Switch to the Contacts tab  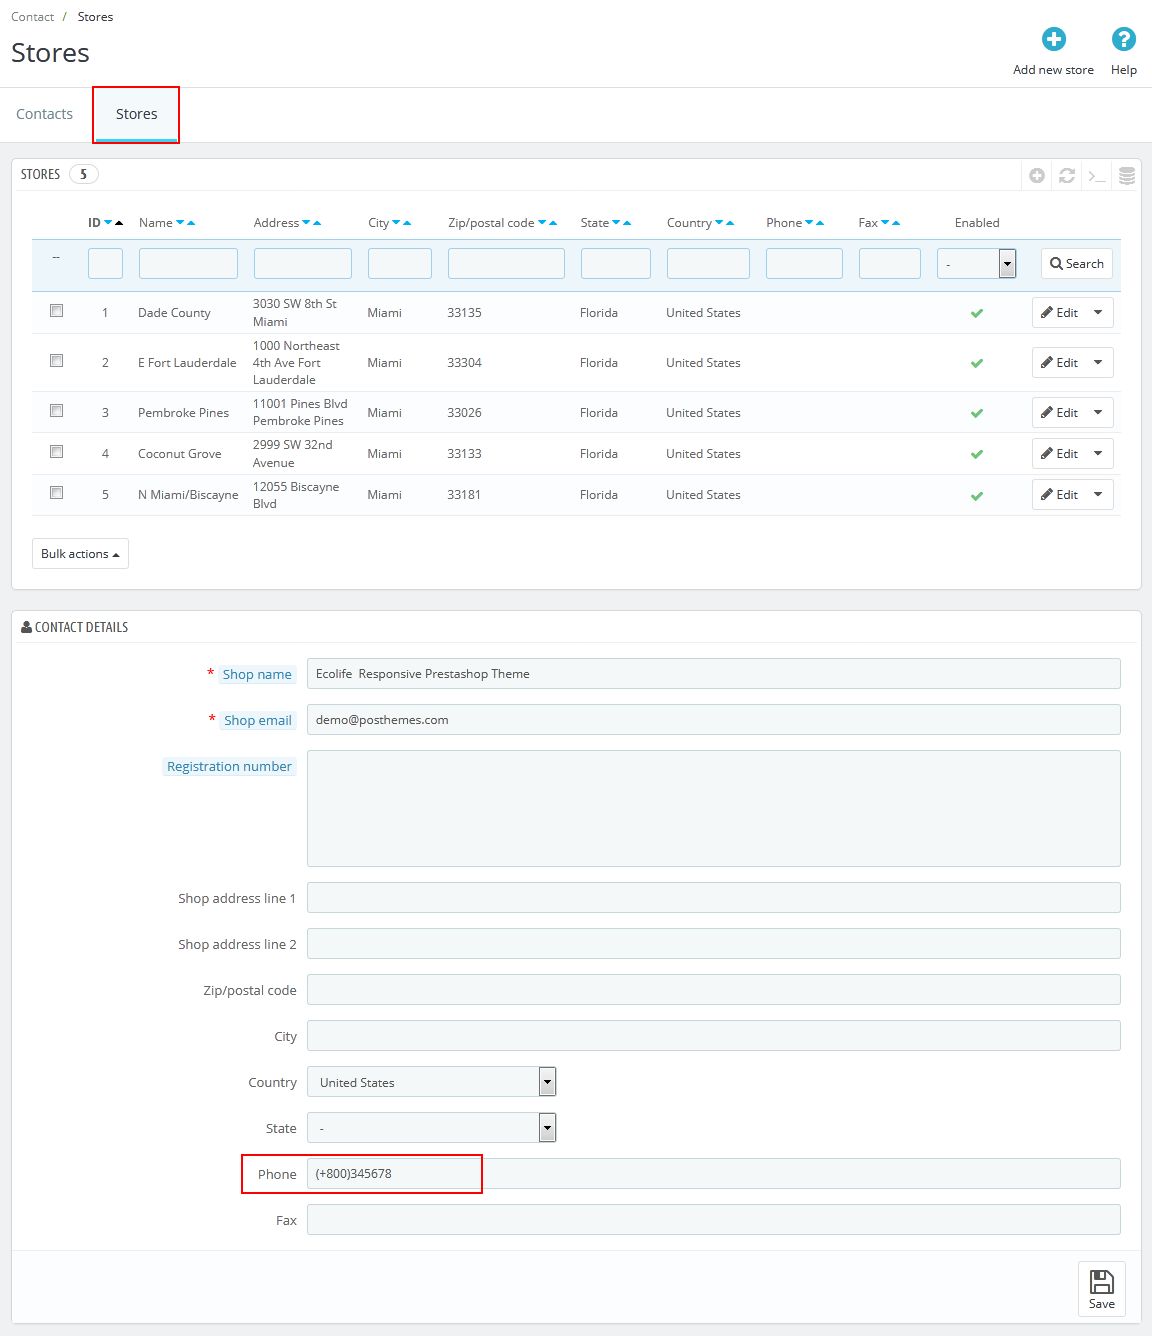coord(44,114)
